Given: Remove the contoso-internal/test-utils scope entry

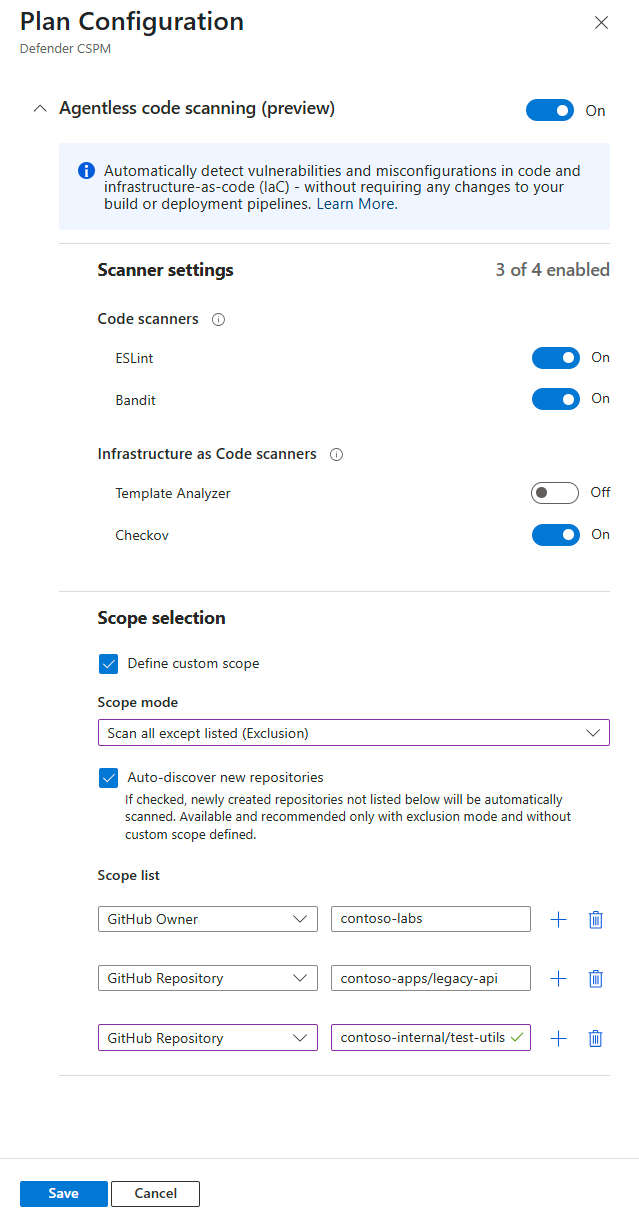Looking at the screenshot, I should coord(596,1039).
